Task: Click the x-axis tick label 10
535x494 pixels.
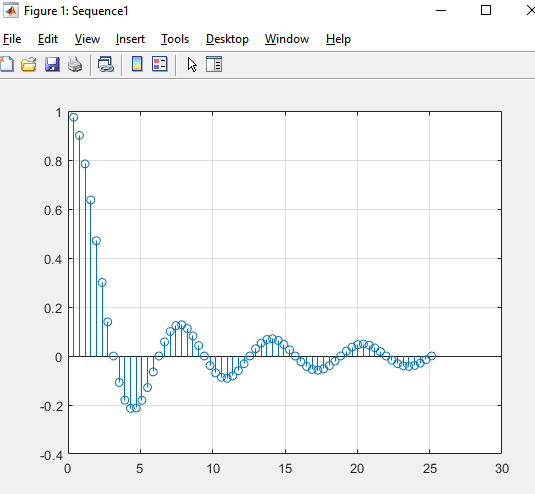Action: pos(213,469)
